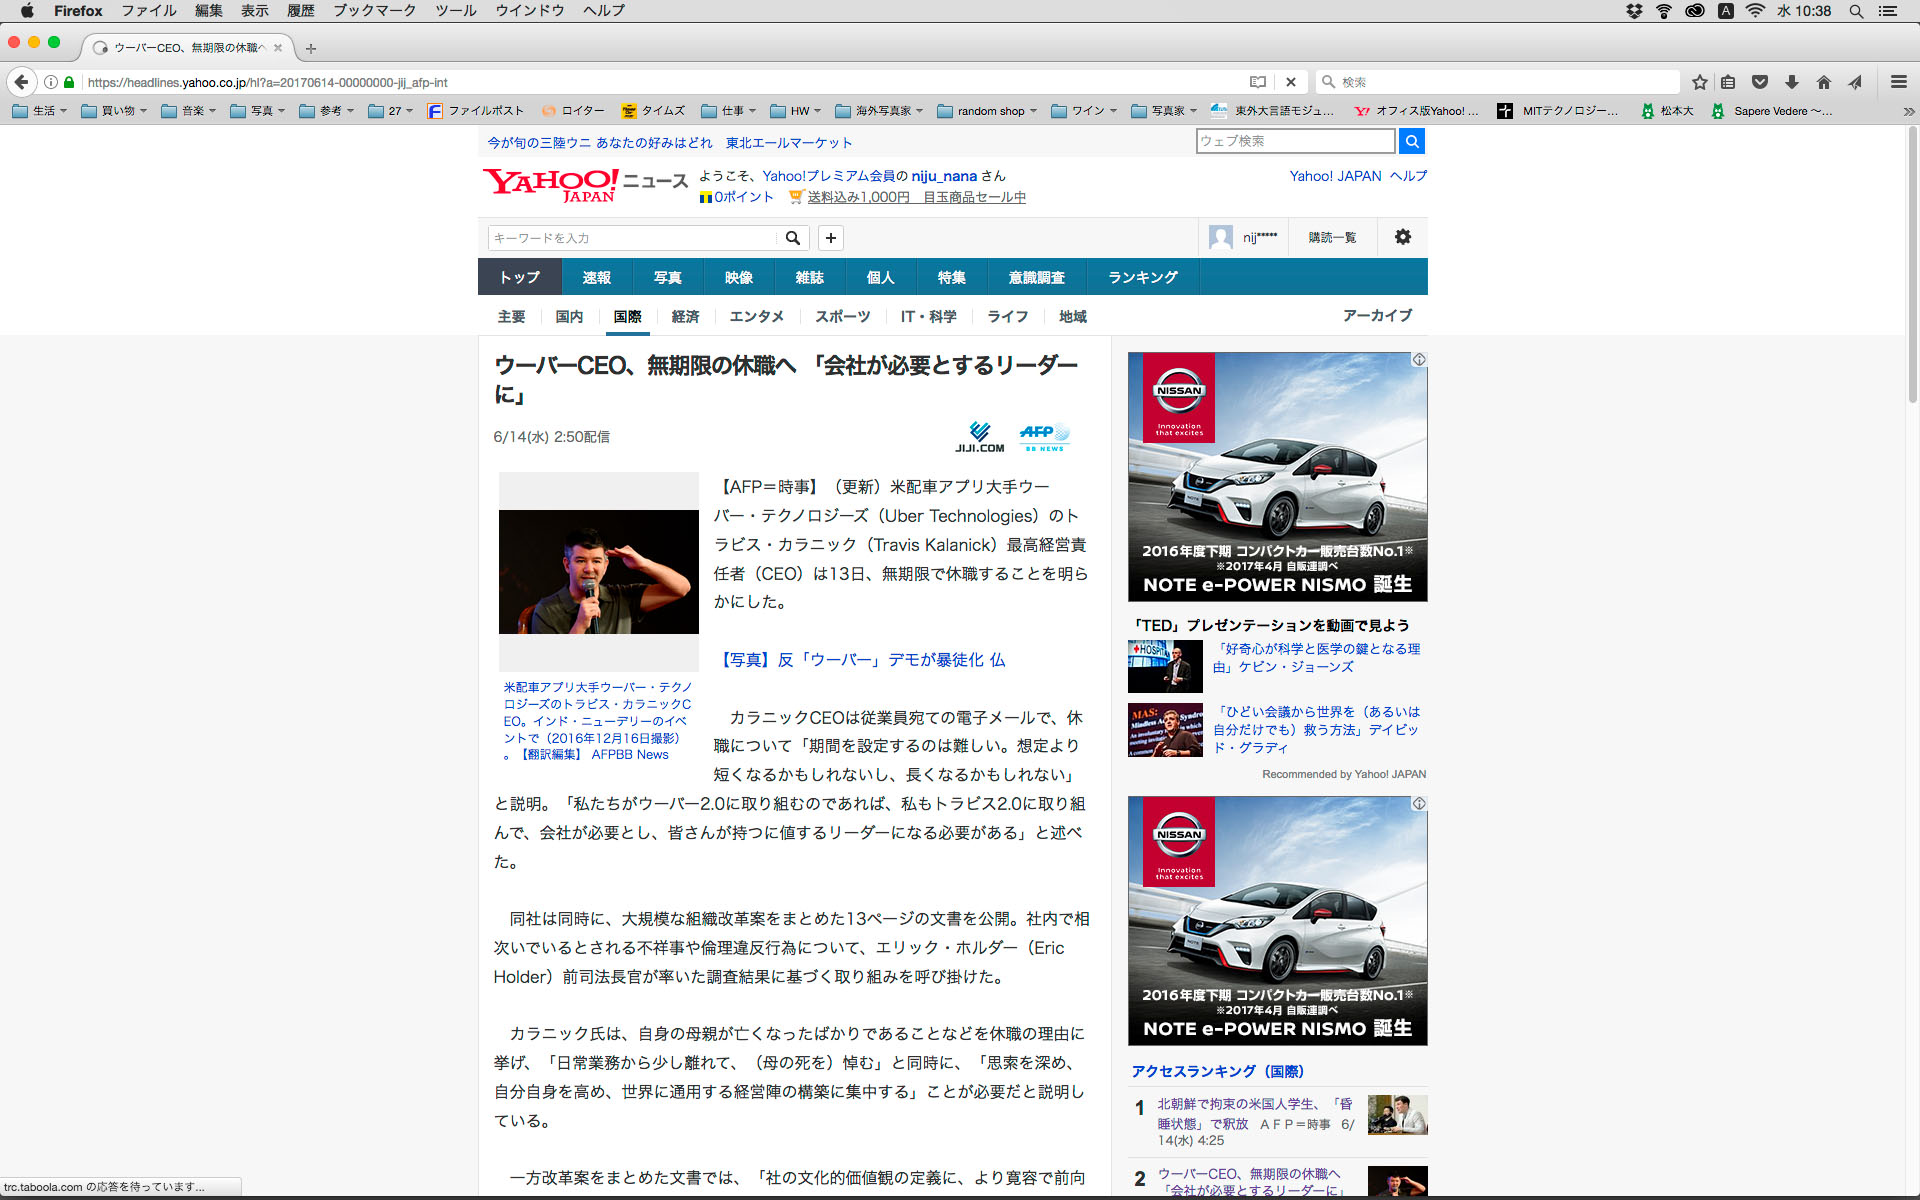Click the Travis Kalanick article photo
The width and height of the screenshot is (1920, 1200).
[598, 572]
